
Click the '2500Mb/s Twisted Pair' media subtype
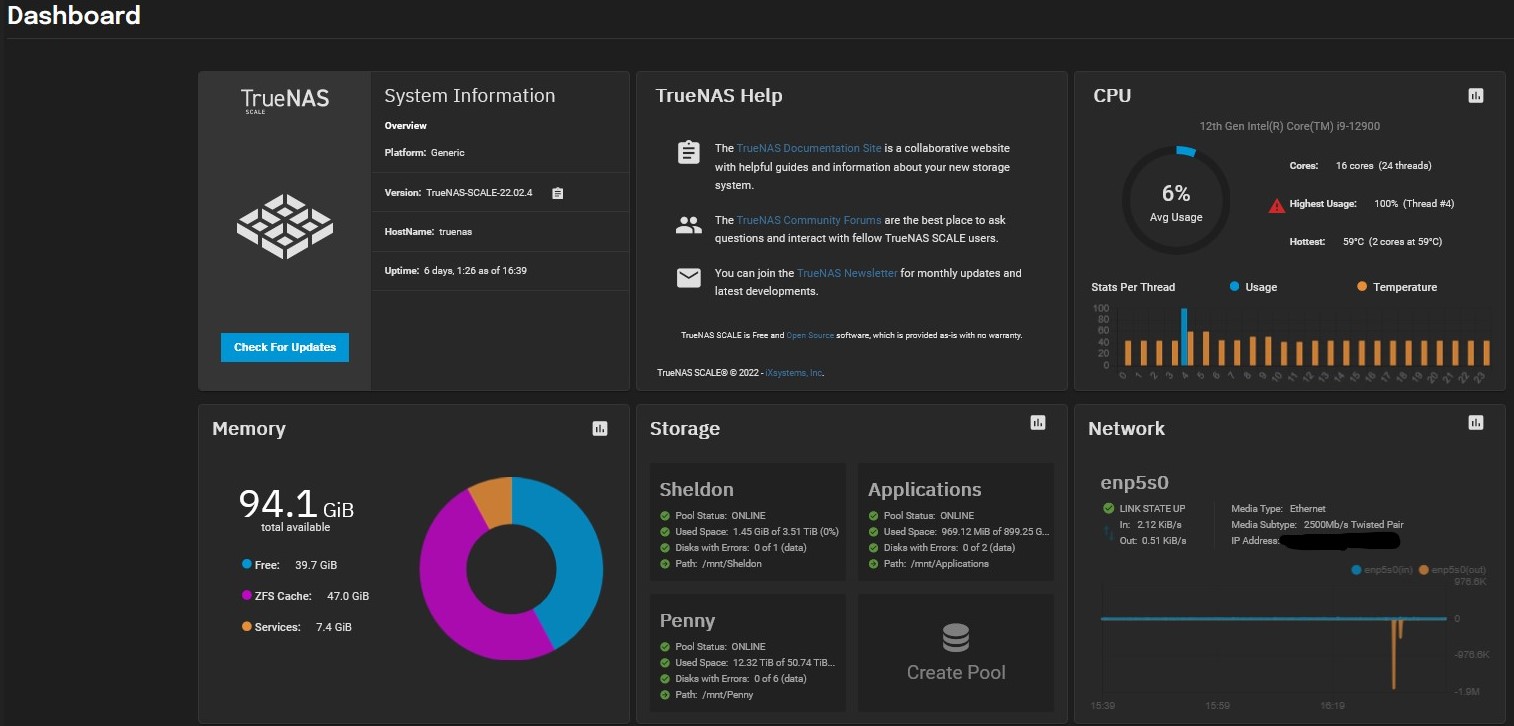1355,525
